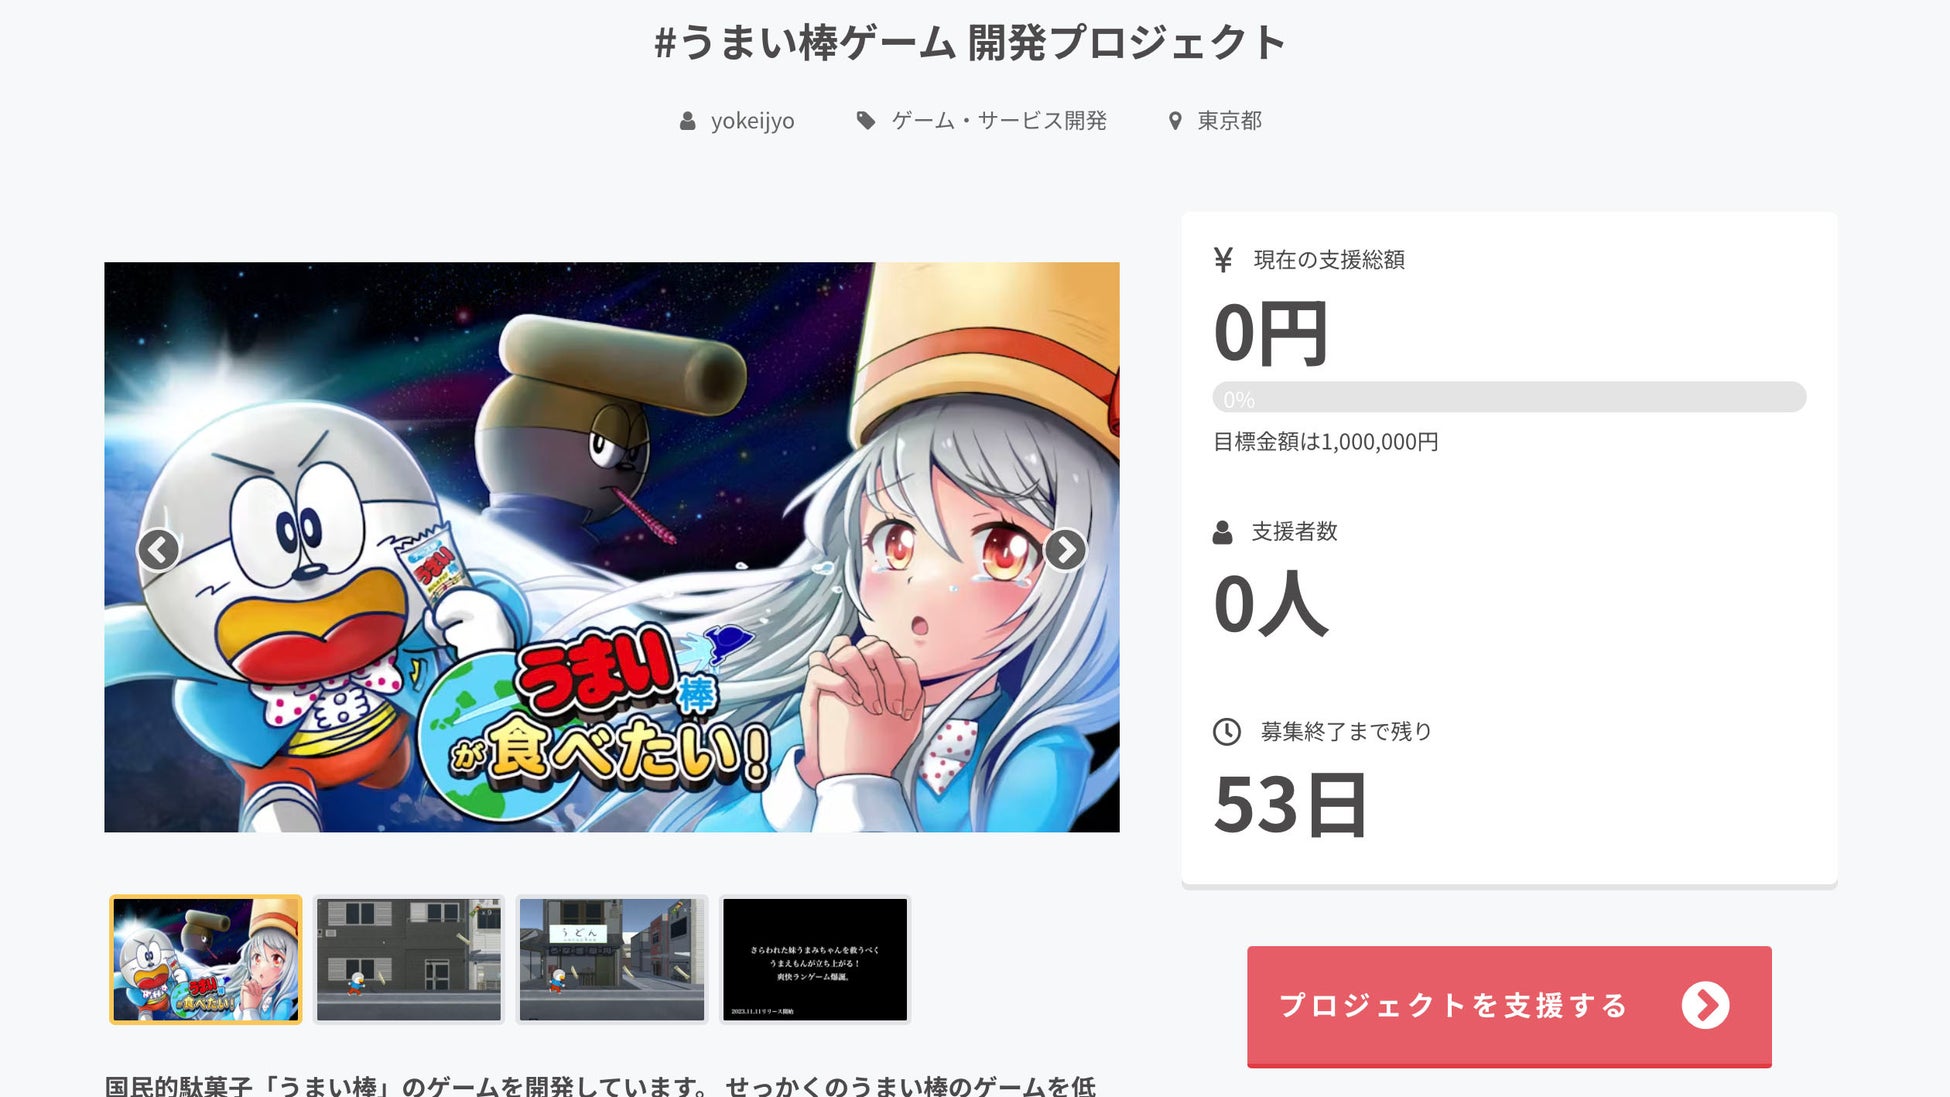Viewport: 1950px width, 1097px height.
Task: Click the clock icon beside 募集終了まで残り
Action: click(1227, 732)
